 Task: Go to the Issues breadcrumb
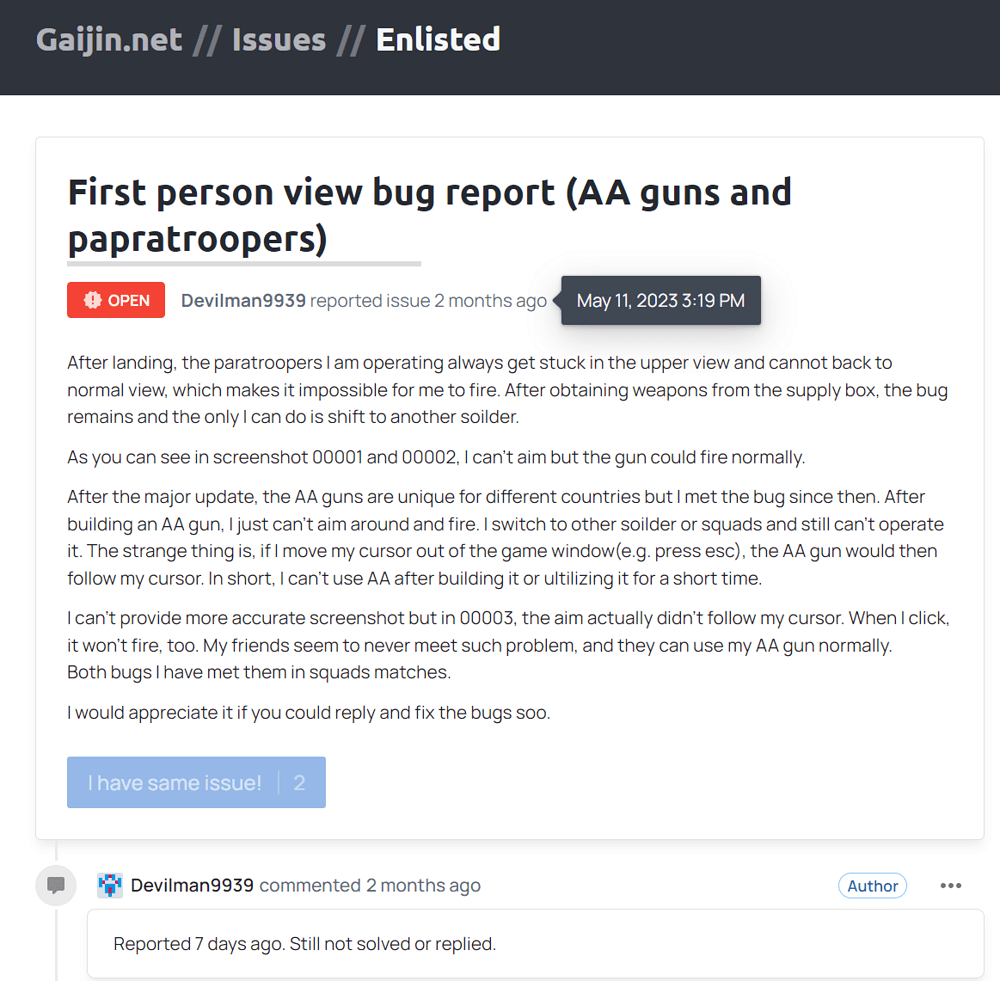pos(279,40)
